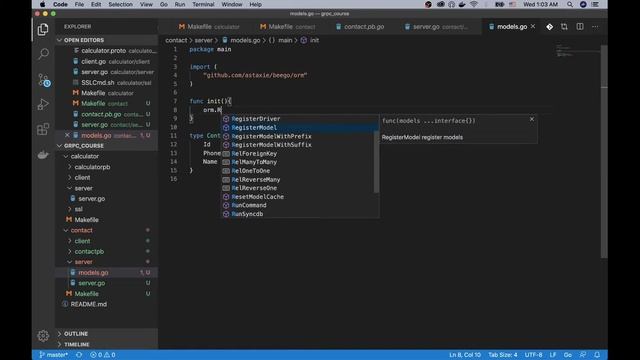Open SSLCmd.sh in Open Editors

click(x=106, y=82)
